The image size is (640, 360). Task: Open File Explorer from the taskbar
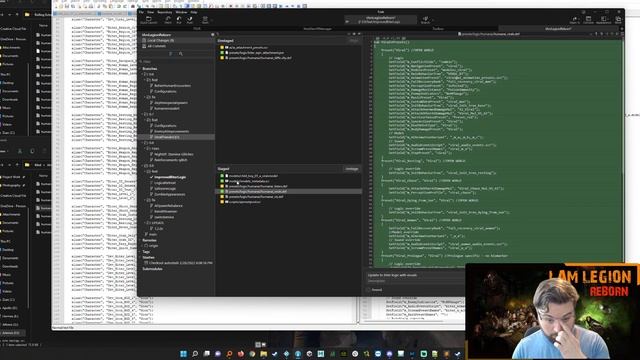click(264, 353)
